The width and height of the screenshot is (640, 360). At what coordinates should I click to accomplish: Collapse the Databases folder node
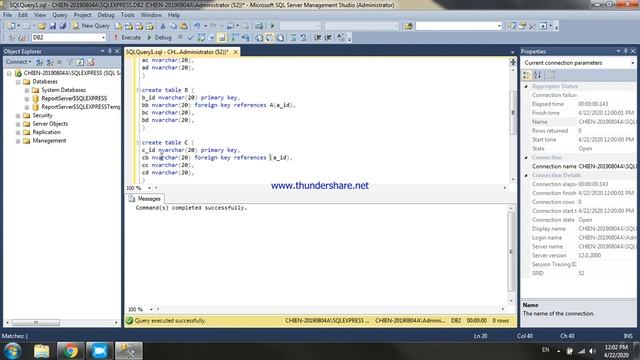(18, 82)
